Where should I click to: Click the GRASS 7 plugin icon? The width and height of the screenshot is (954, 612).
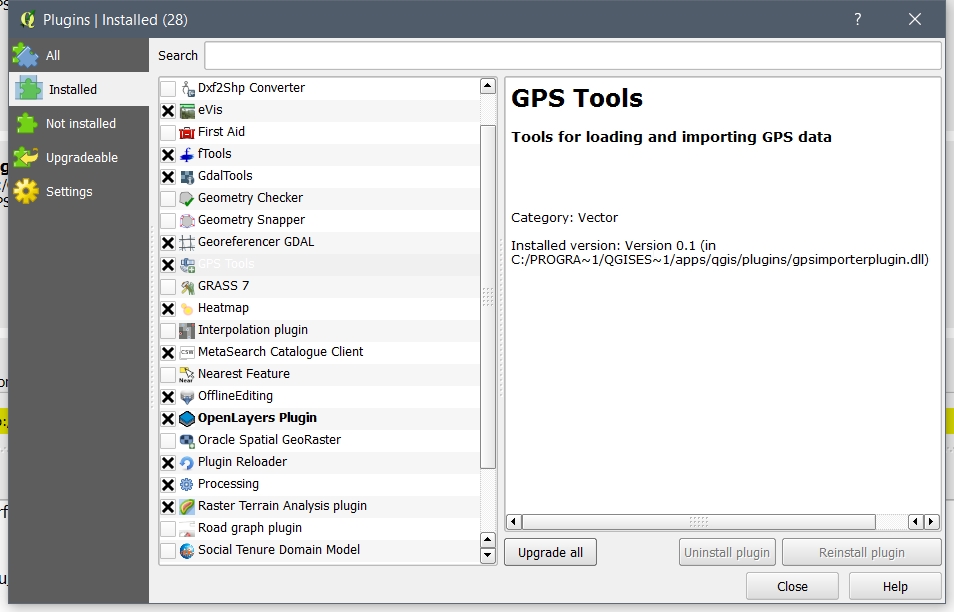(187, 287)
